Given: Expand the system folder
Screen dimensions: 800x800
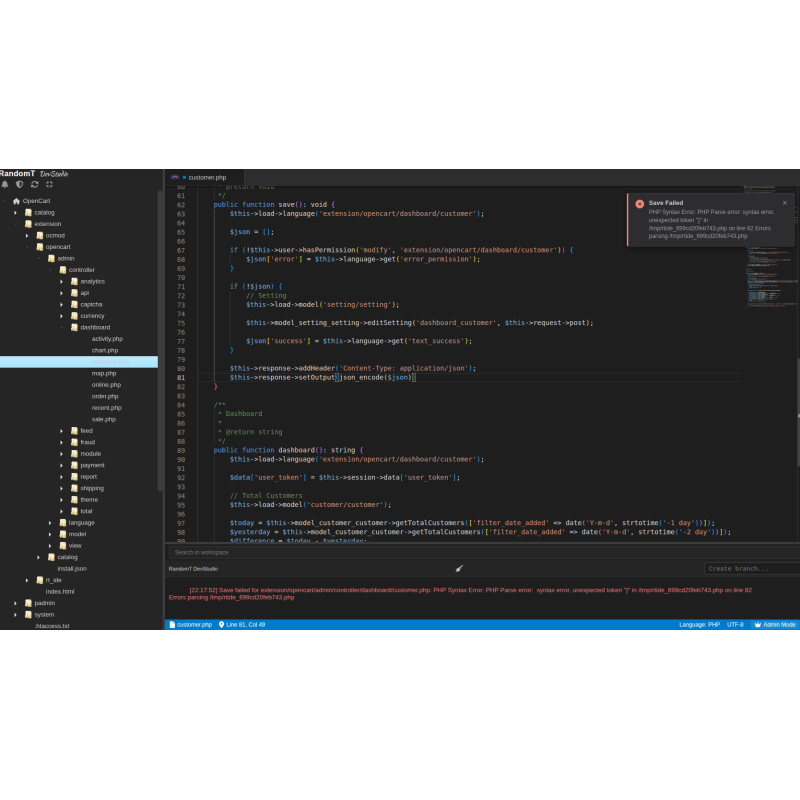Looking at the screenshot, I should [x=15, y=614].
